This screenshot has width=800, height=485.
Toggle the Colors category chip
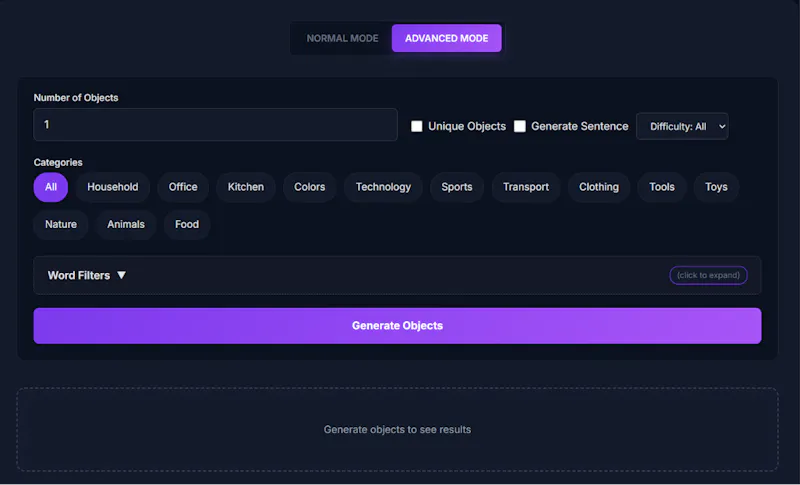tap(310, 187)
